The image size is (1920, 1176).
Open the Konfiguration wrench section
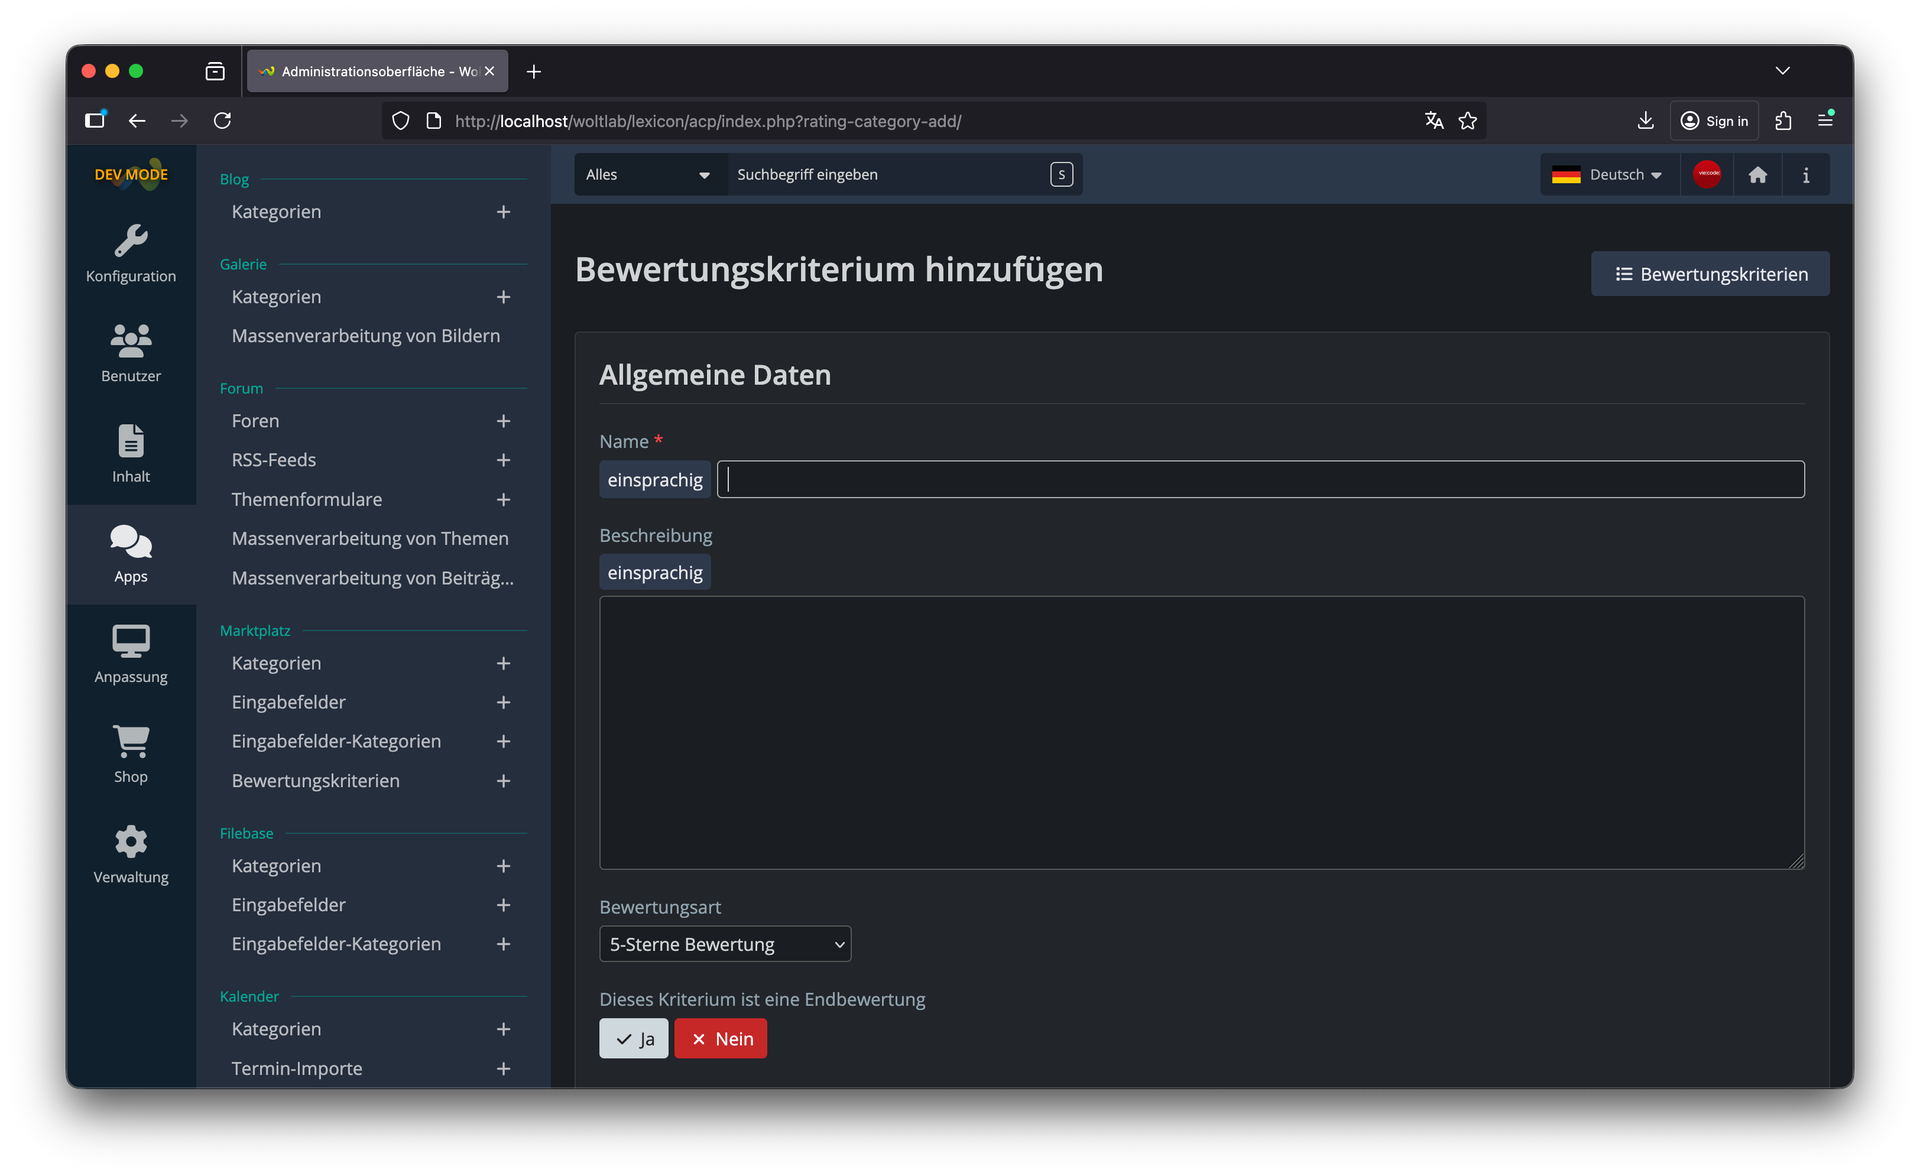(131, 254)
